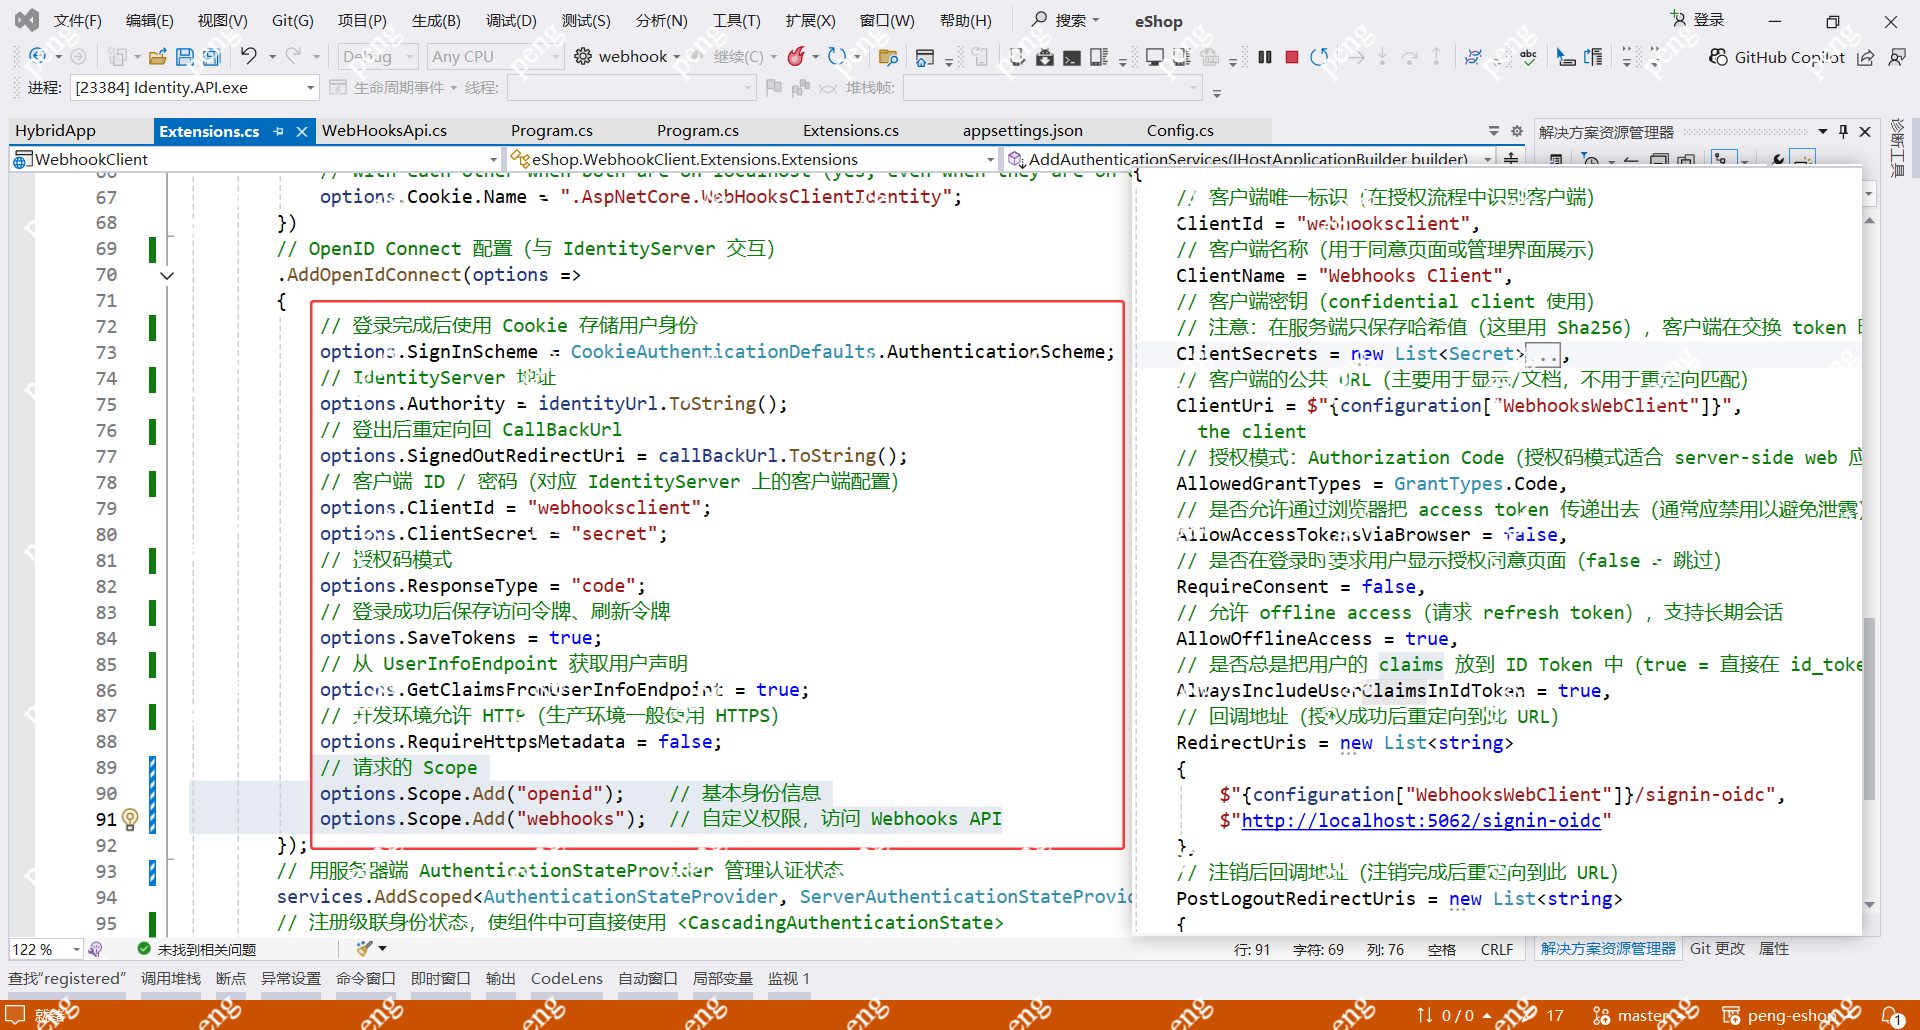Close the Solution Explorer panel
Viewport: 1920px width, 1030px height.
1865,131
